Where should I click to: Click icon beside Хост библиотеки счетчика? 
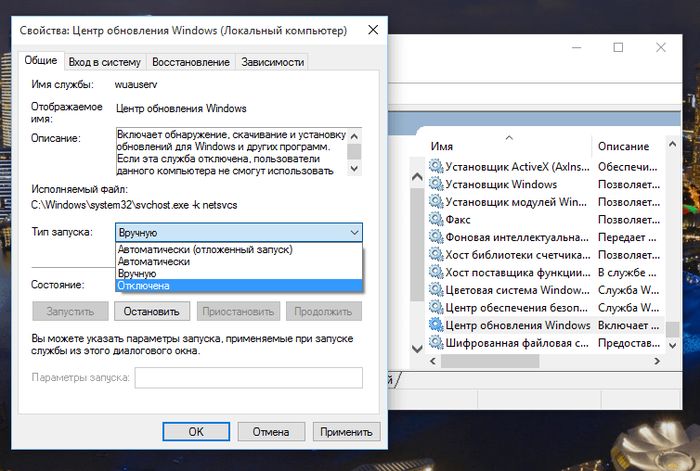435,254
